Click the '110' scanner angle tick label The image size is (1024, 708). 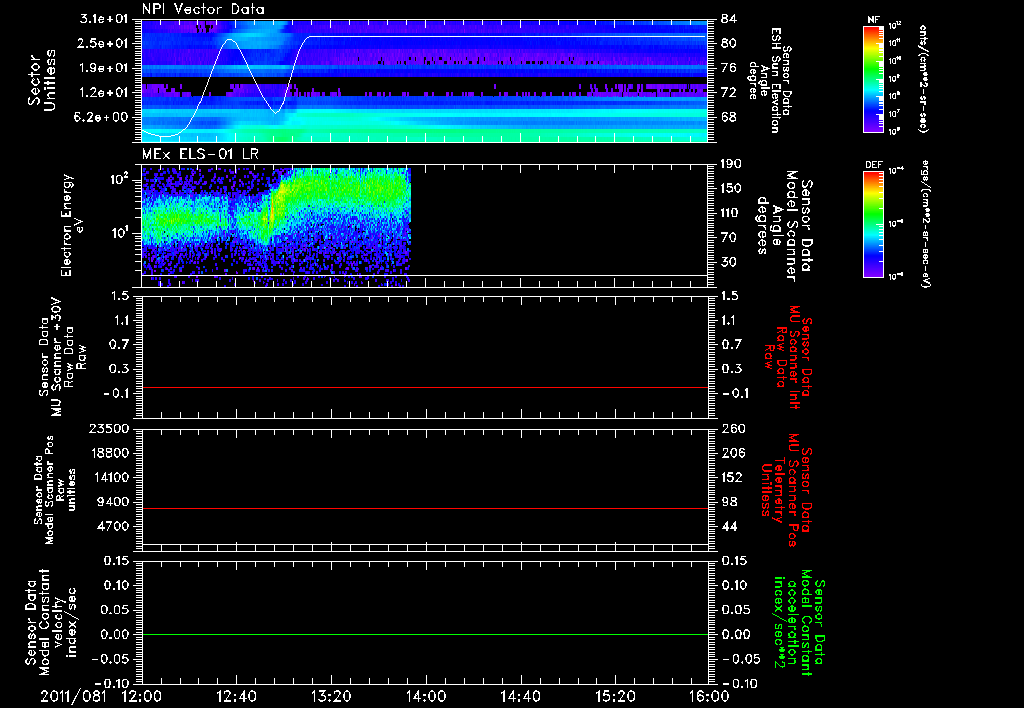[731, 213]
